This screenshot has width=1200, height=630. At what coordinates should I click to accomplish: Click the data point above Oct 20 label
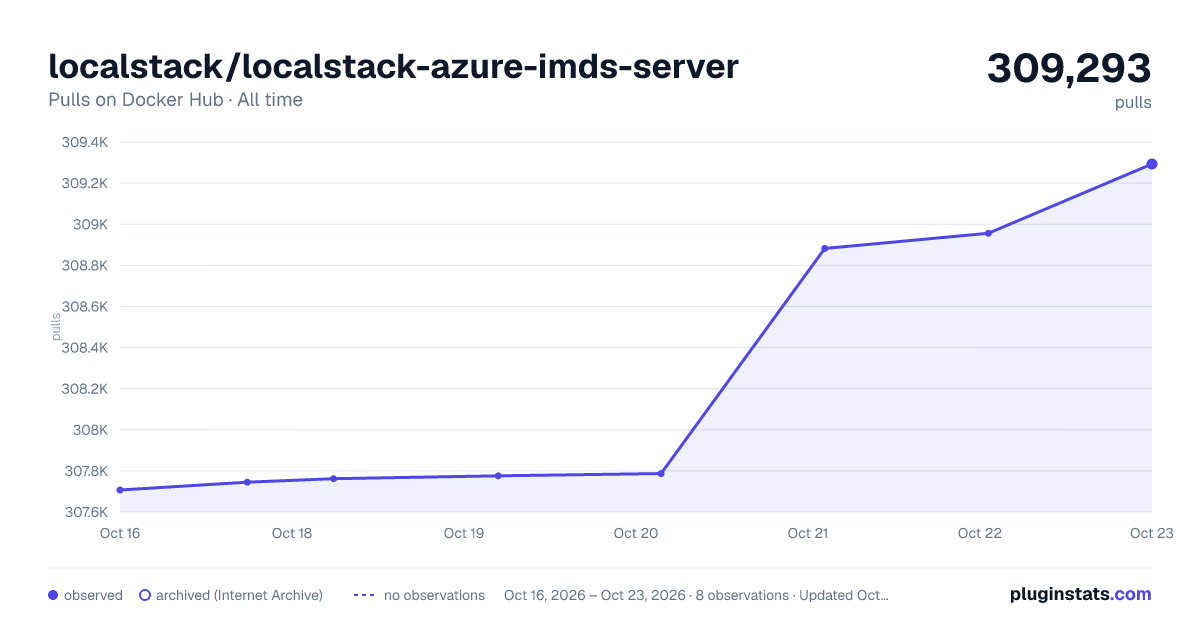pyautogui.click(x=661, y=473)
